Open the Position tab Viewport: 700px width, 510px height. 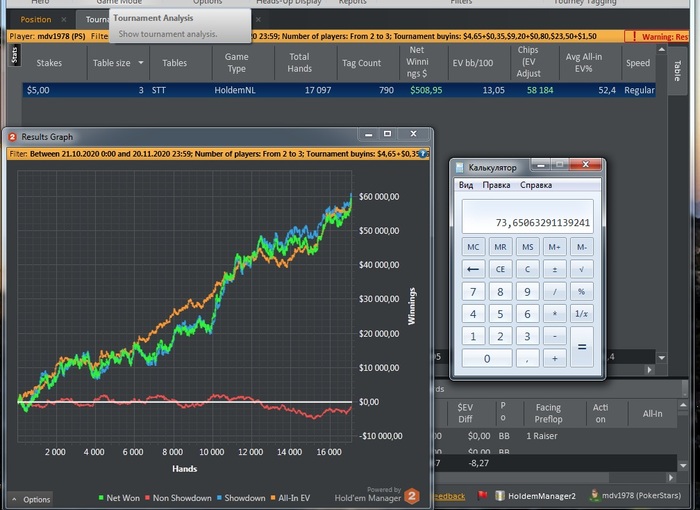click(x=36, y=20)
